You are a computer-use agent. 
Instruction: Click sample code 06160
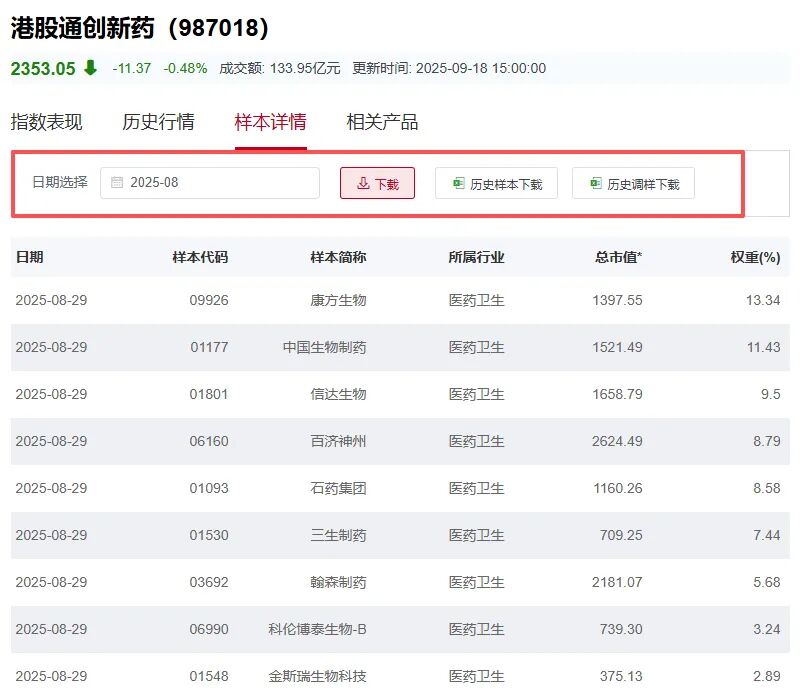(209, 441)
